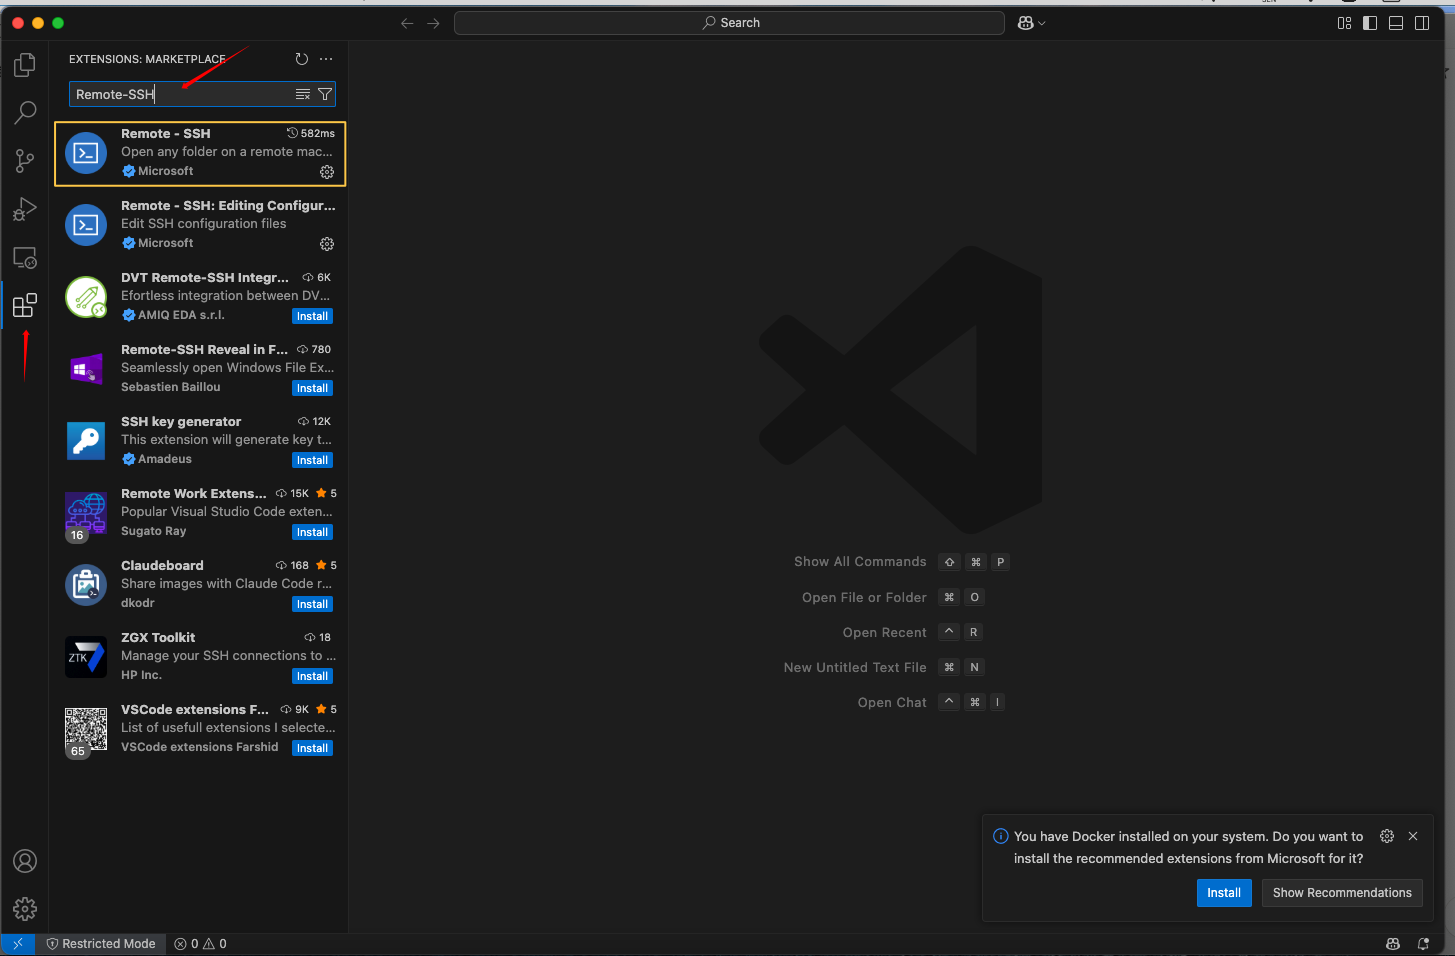Click the Extensions icon in activity bar
The height and width of the screenshot is (956, 1455).
(x=25, y=305)
